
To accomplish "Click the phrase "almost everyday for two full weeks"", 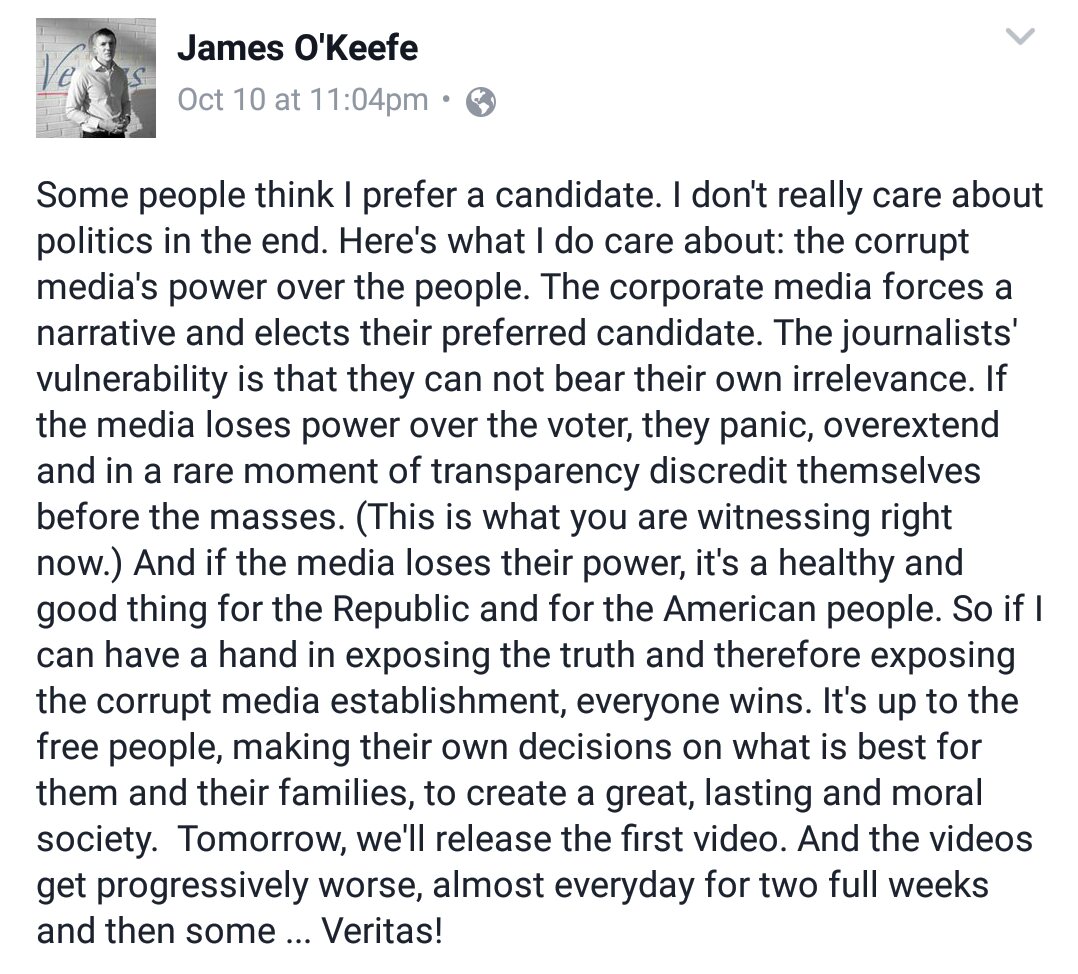I will point(710,885).
